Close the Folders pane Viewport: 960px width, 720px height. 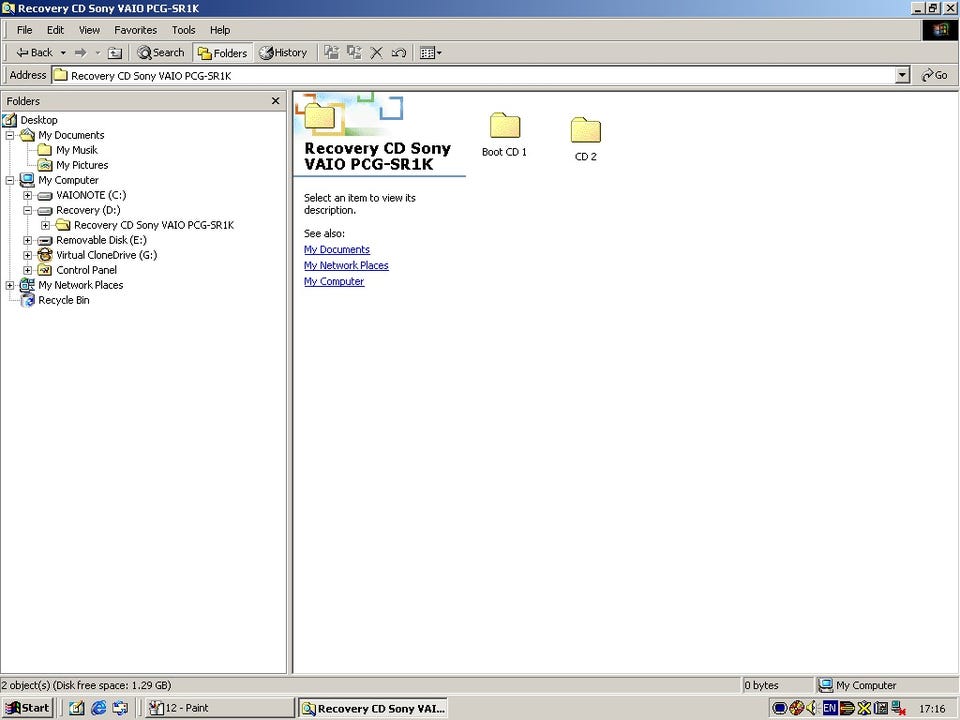point(276,101)
